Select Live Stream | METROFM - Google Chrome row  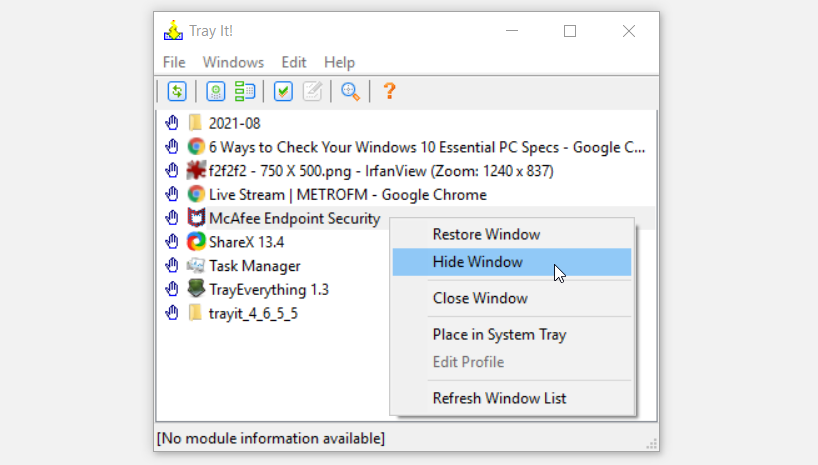[347, 195]
